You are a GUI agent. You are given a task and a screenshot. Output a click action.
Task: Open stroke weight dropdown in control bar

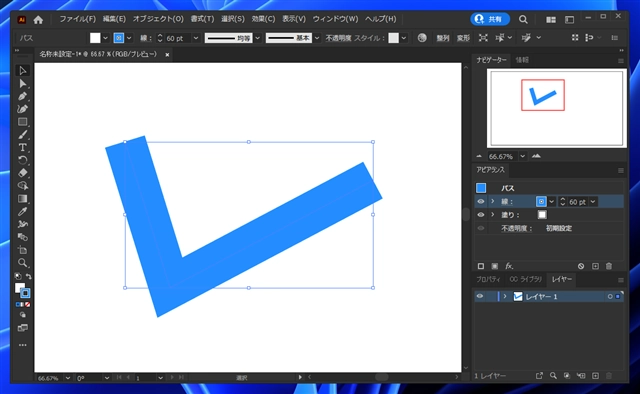tap(196, 38)
